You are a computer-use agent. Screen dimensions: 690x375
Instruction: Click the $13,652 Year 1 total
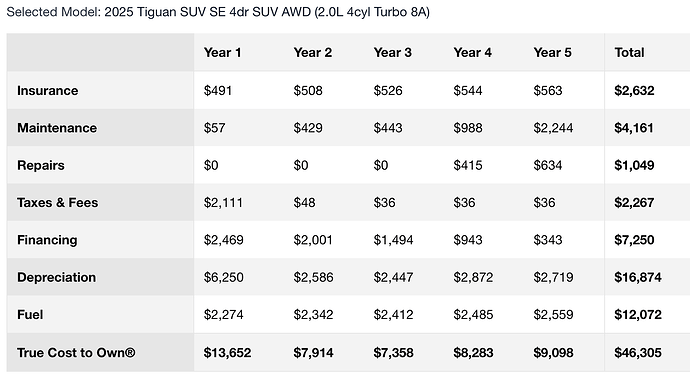(x=227, y=353)
